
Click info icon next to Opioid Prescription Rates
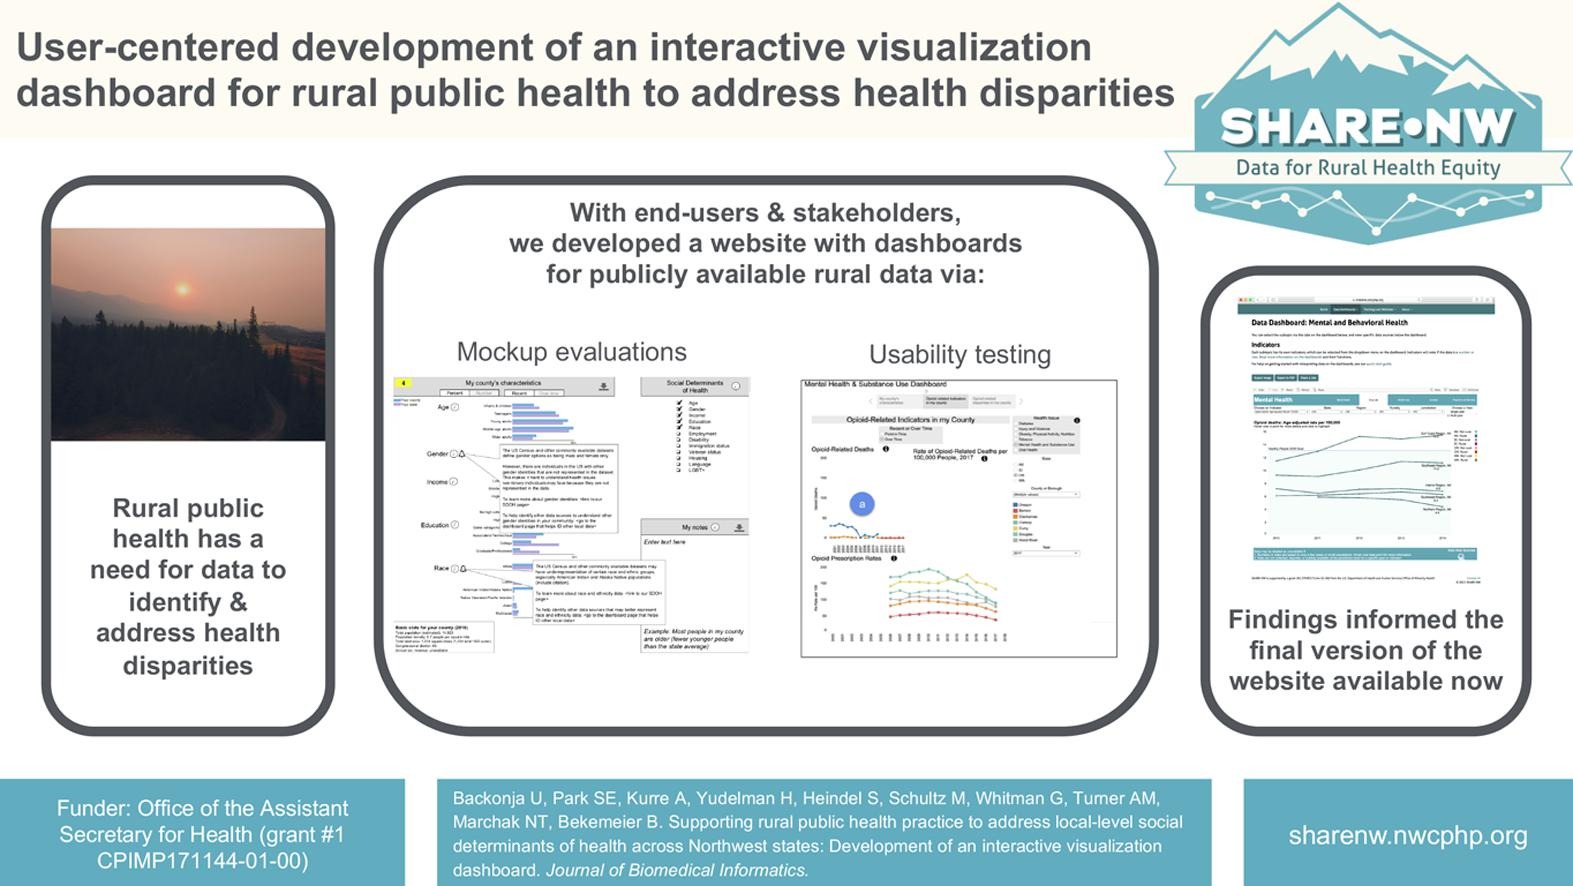point(894,558)
